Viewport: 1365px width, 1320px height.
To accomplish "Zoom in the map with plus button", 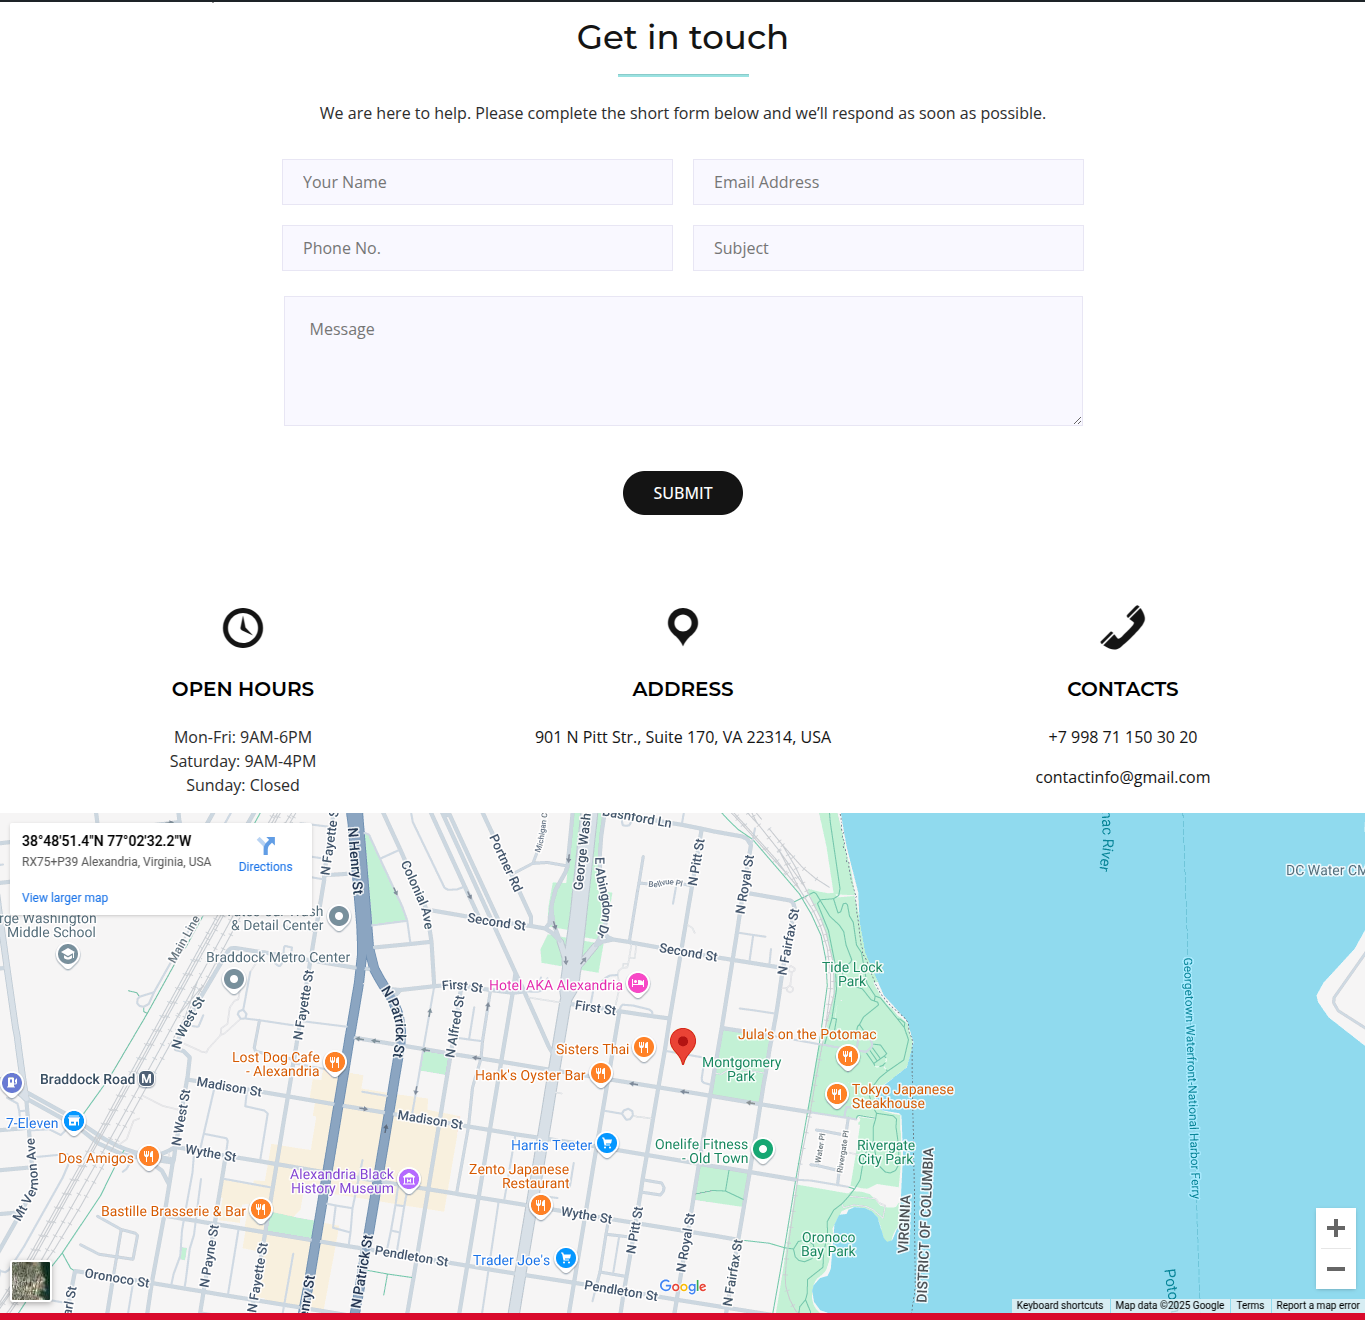I will pyautogui.click(x=1335, y=1228).
